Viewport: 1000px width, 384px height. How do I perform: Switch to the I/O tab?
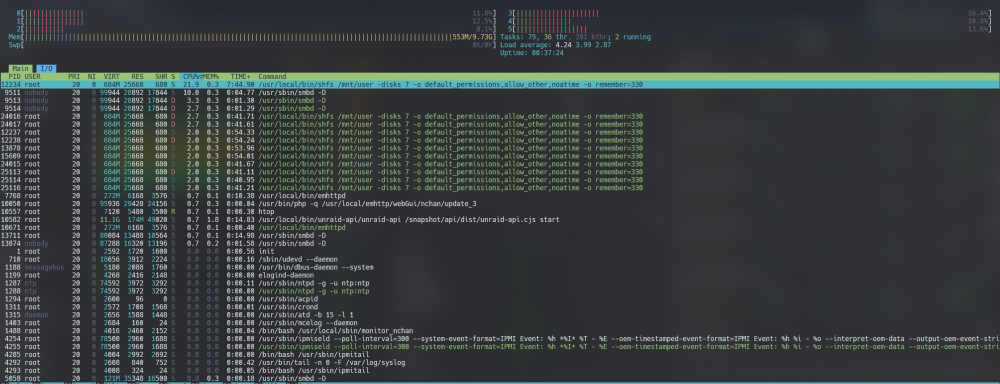pos(47,68)
